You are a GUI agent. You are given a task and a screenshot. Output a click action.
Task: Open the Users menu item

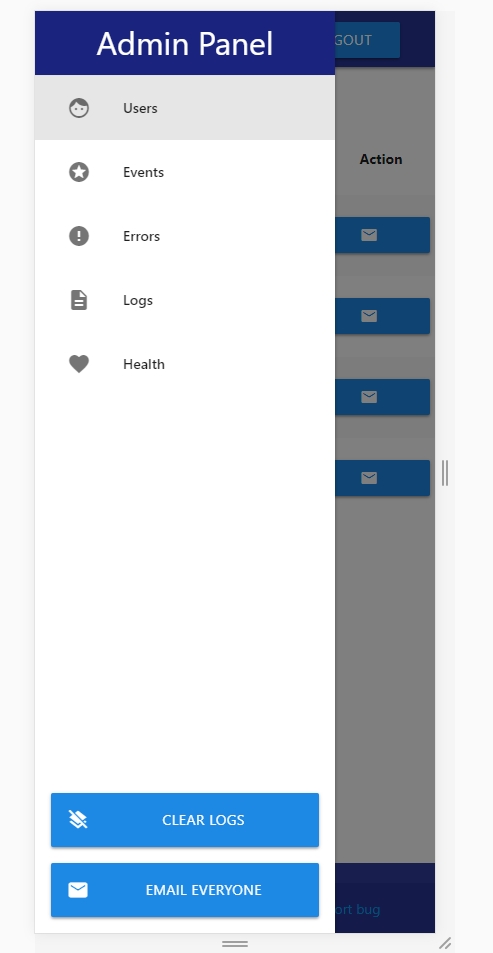(x=185, y=108)
